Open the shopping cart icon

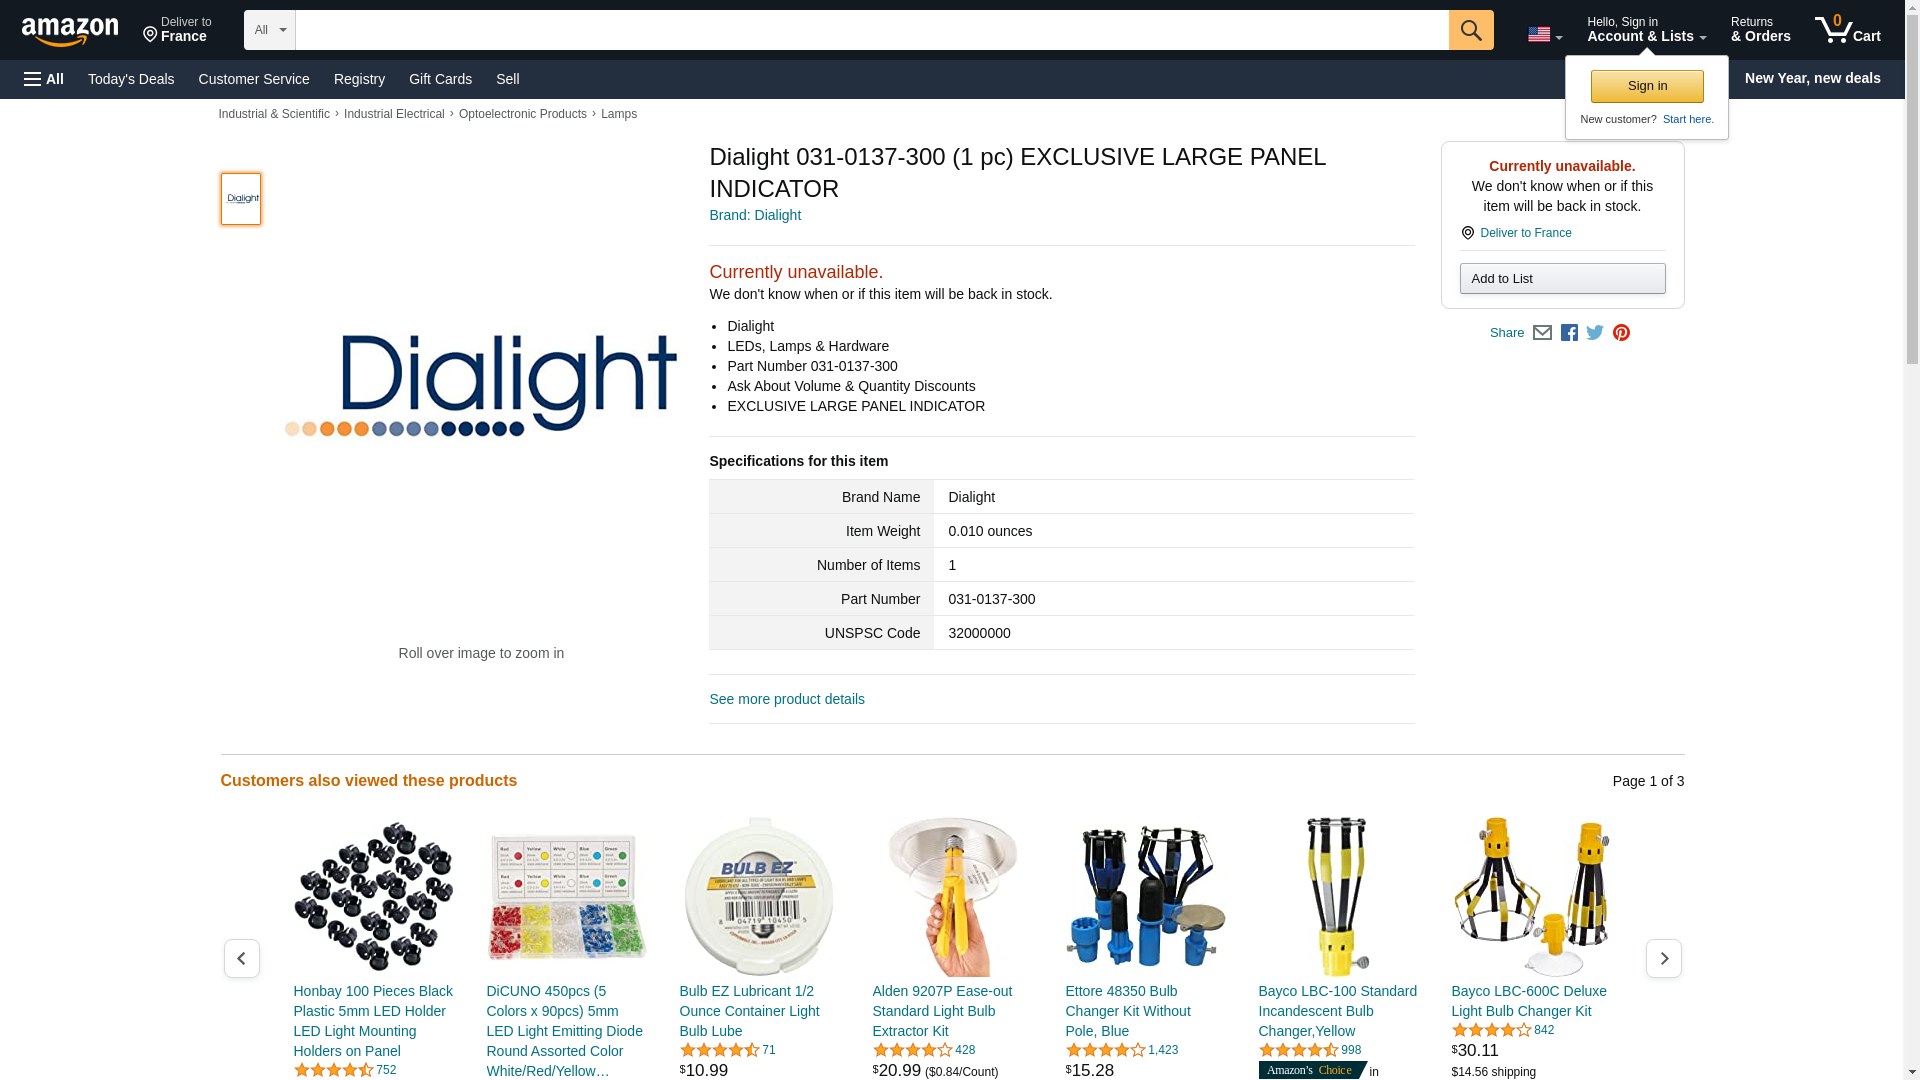[1847, 30]
